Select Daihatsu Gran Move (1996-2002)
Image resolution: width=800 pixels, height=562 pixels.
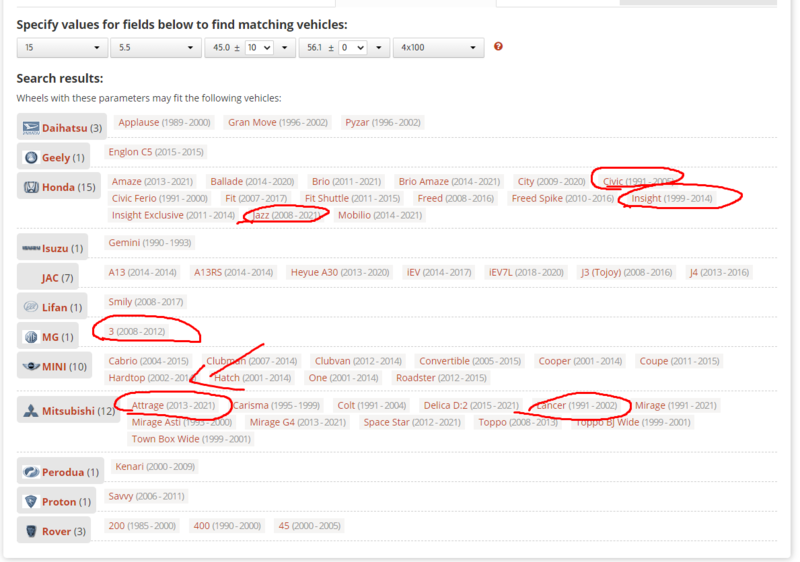pyautogui.click(x=278, y=122)
